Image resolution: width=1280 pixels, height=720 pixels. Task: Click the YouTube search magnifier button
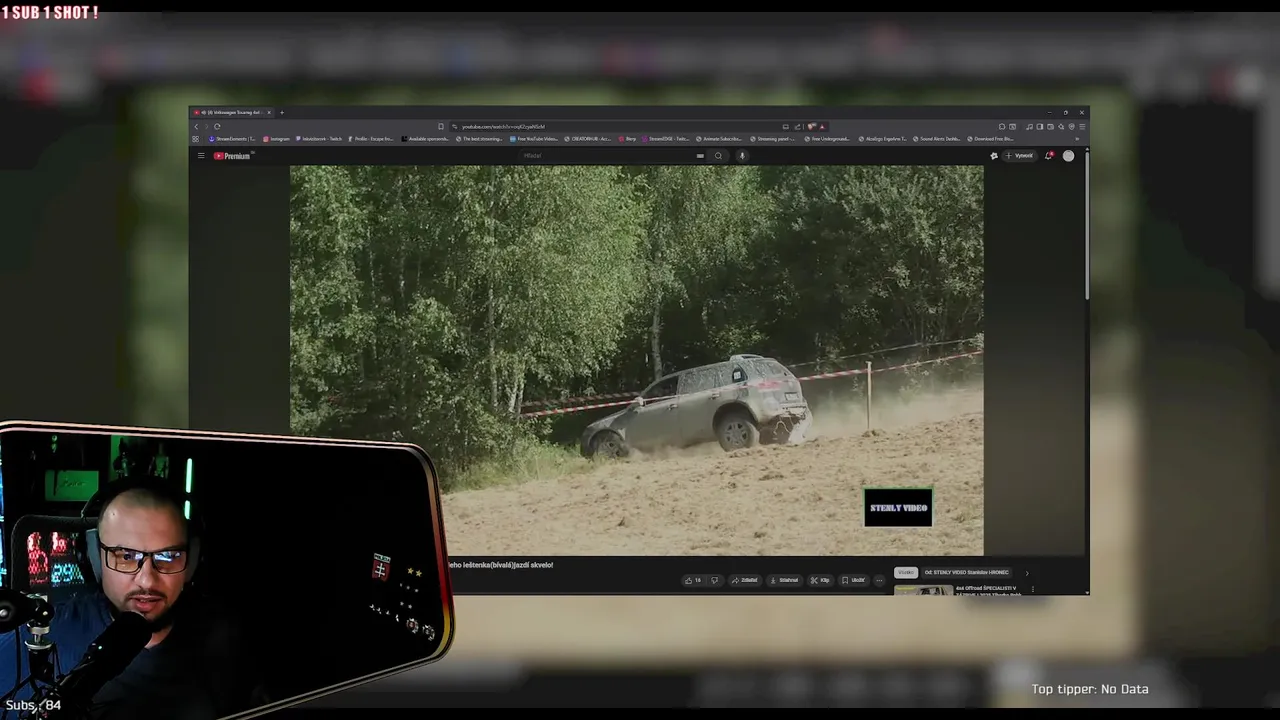click(x=718, y=156)
